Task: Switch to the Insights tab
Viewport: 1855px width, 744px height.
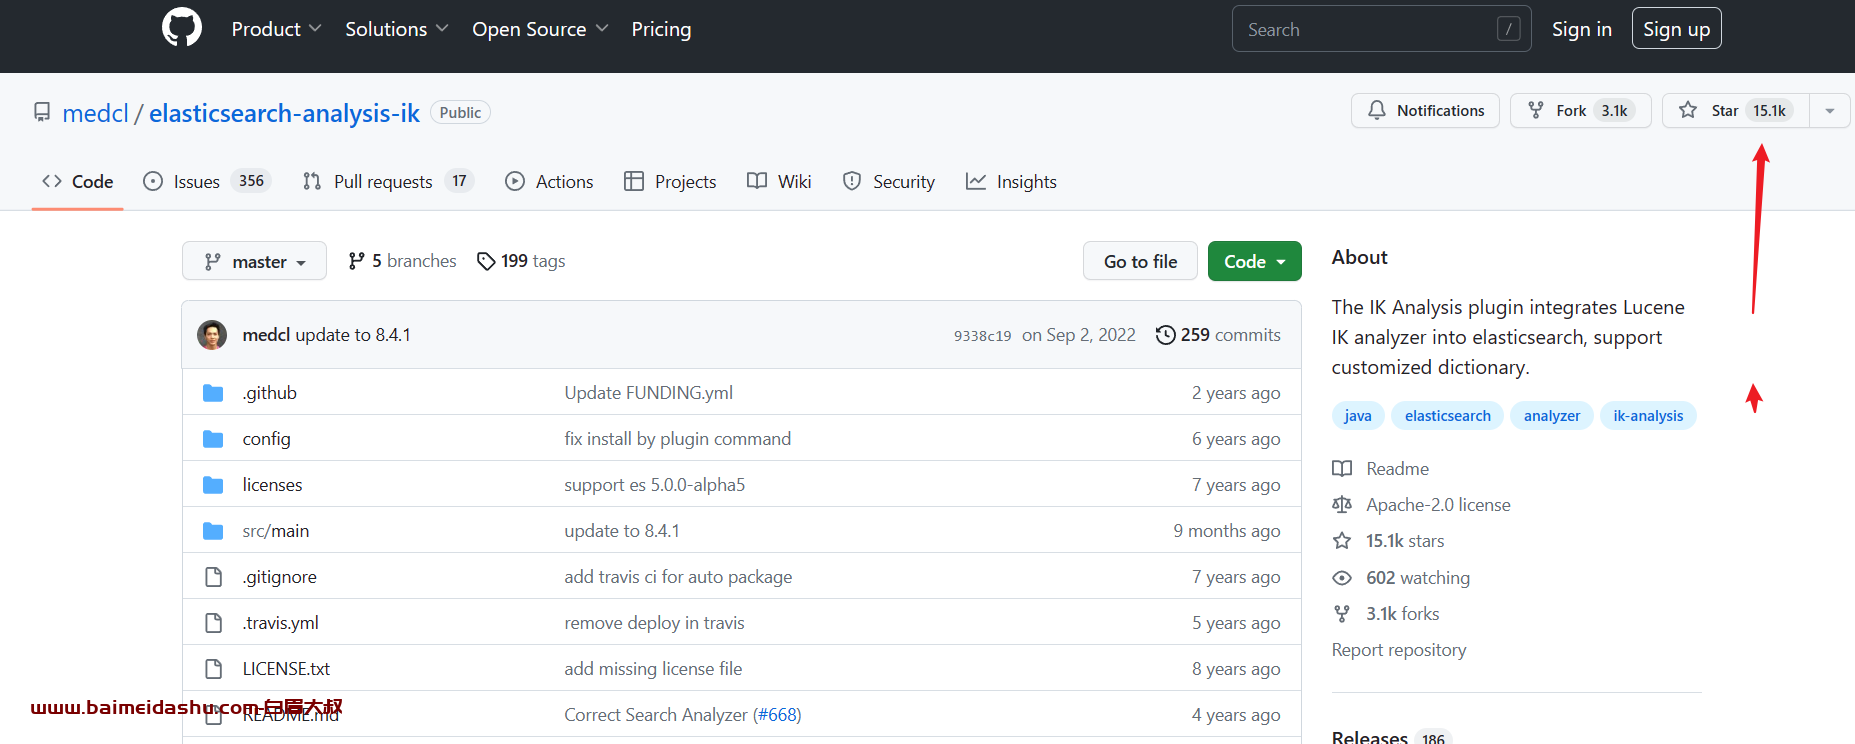Action: point(1011,181)
